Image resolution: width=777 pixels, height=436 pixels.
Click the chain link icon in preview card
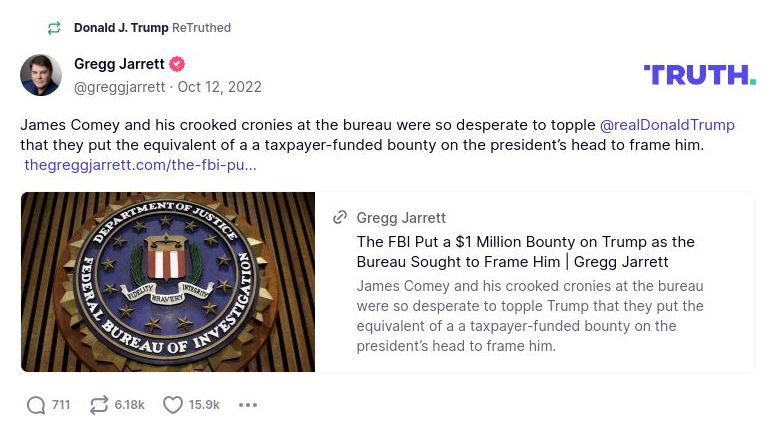(340, 218)
